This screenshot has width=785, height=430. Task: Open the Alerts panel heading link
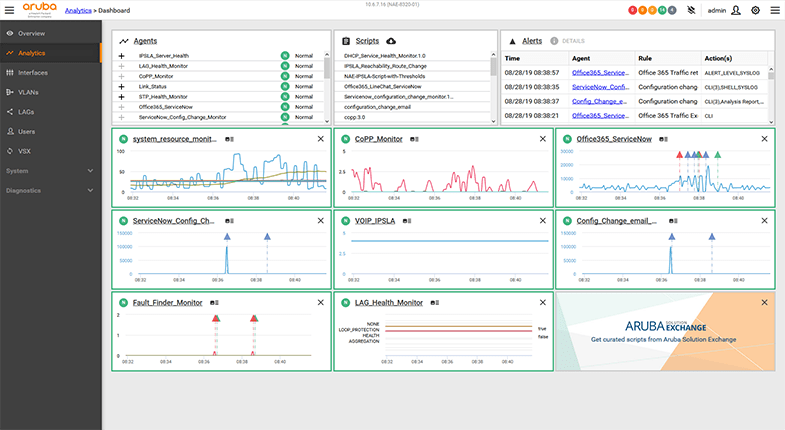pos(532,41)
